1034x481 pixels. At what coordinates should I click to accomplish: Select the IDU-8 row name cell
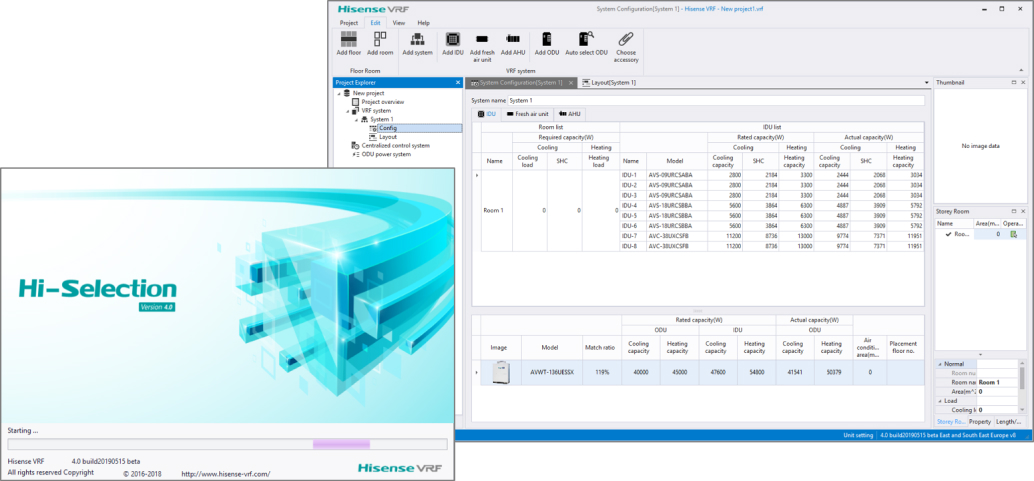coord(633,246)
